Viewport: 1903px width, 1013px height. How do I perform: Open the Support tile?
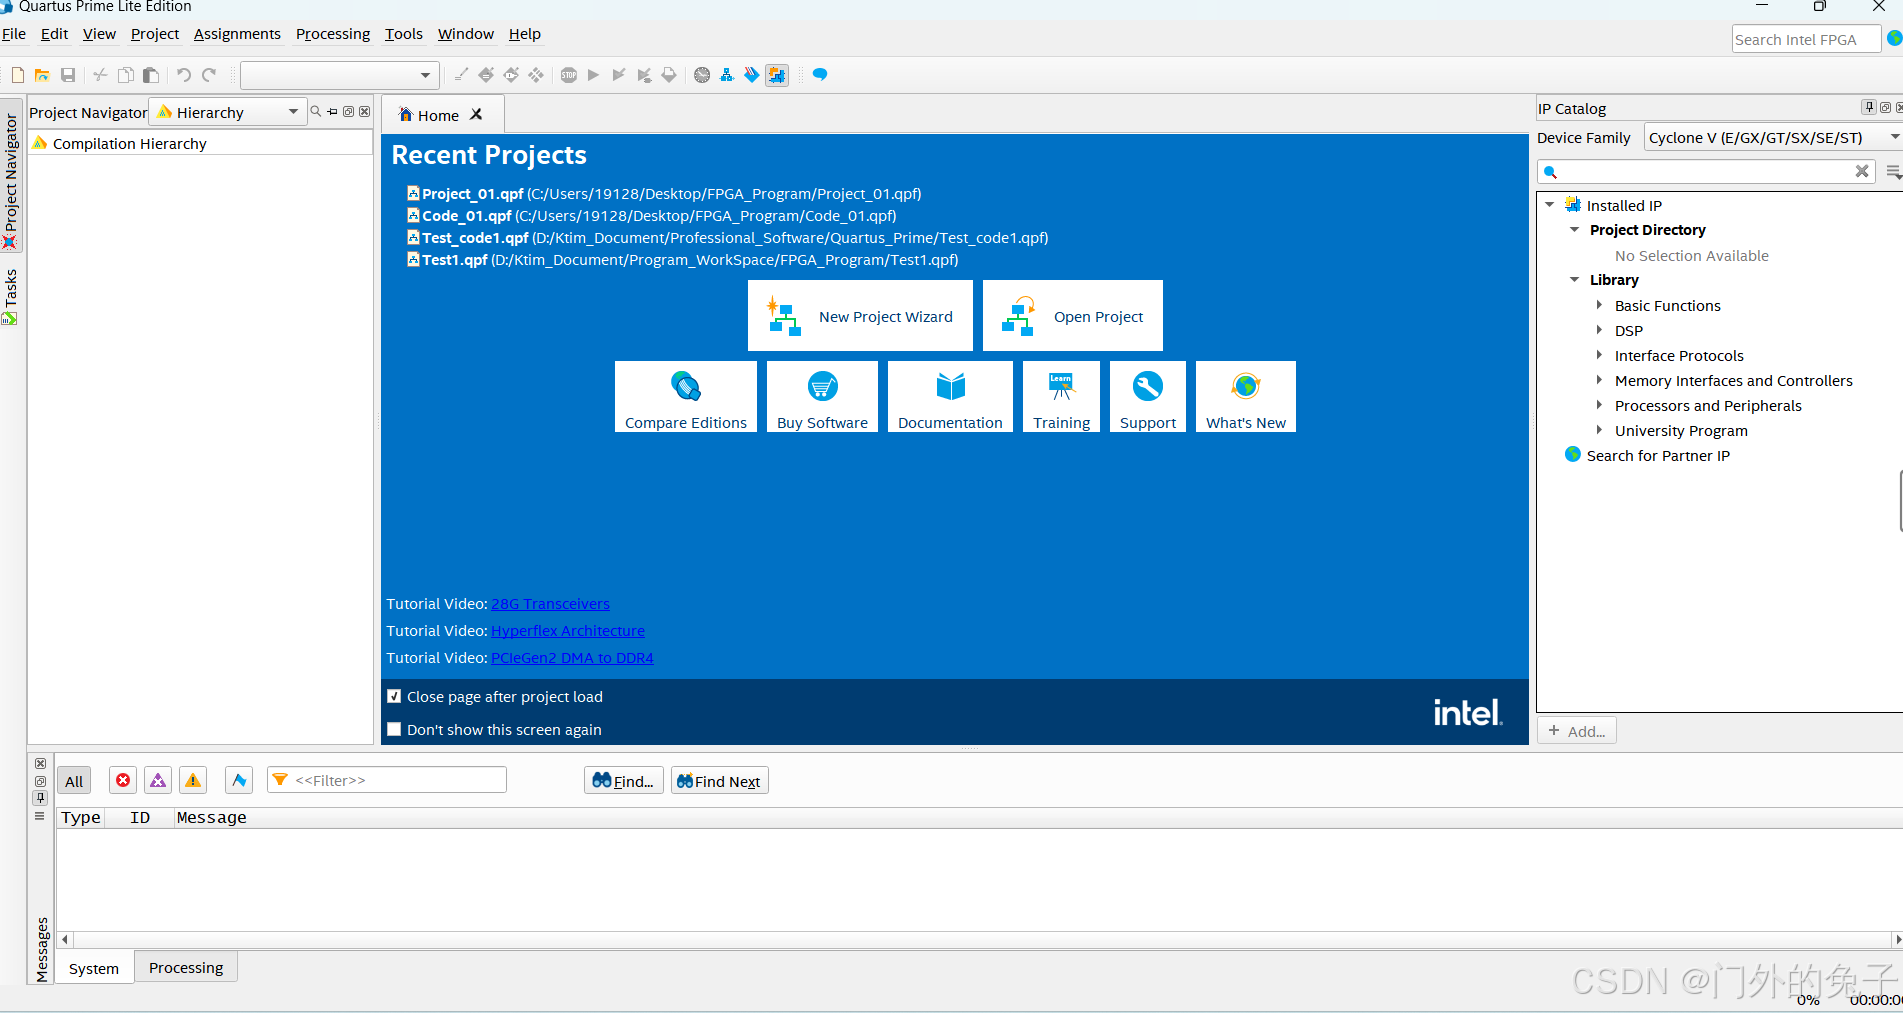pos(1148,397)
